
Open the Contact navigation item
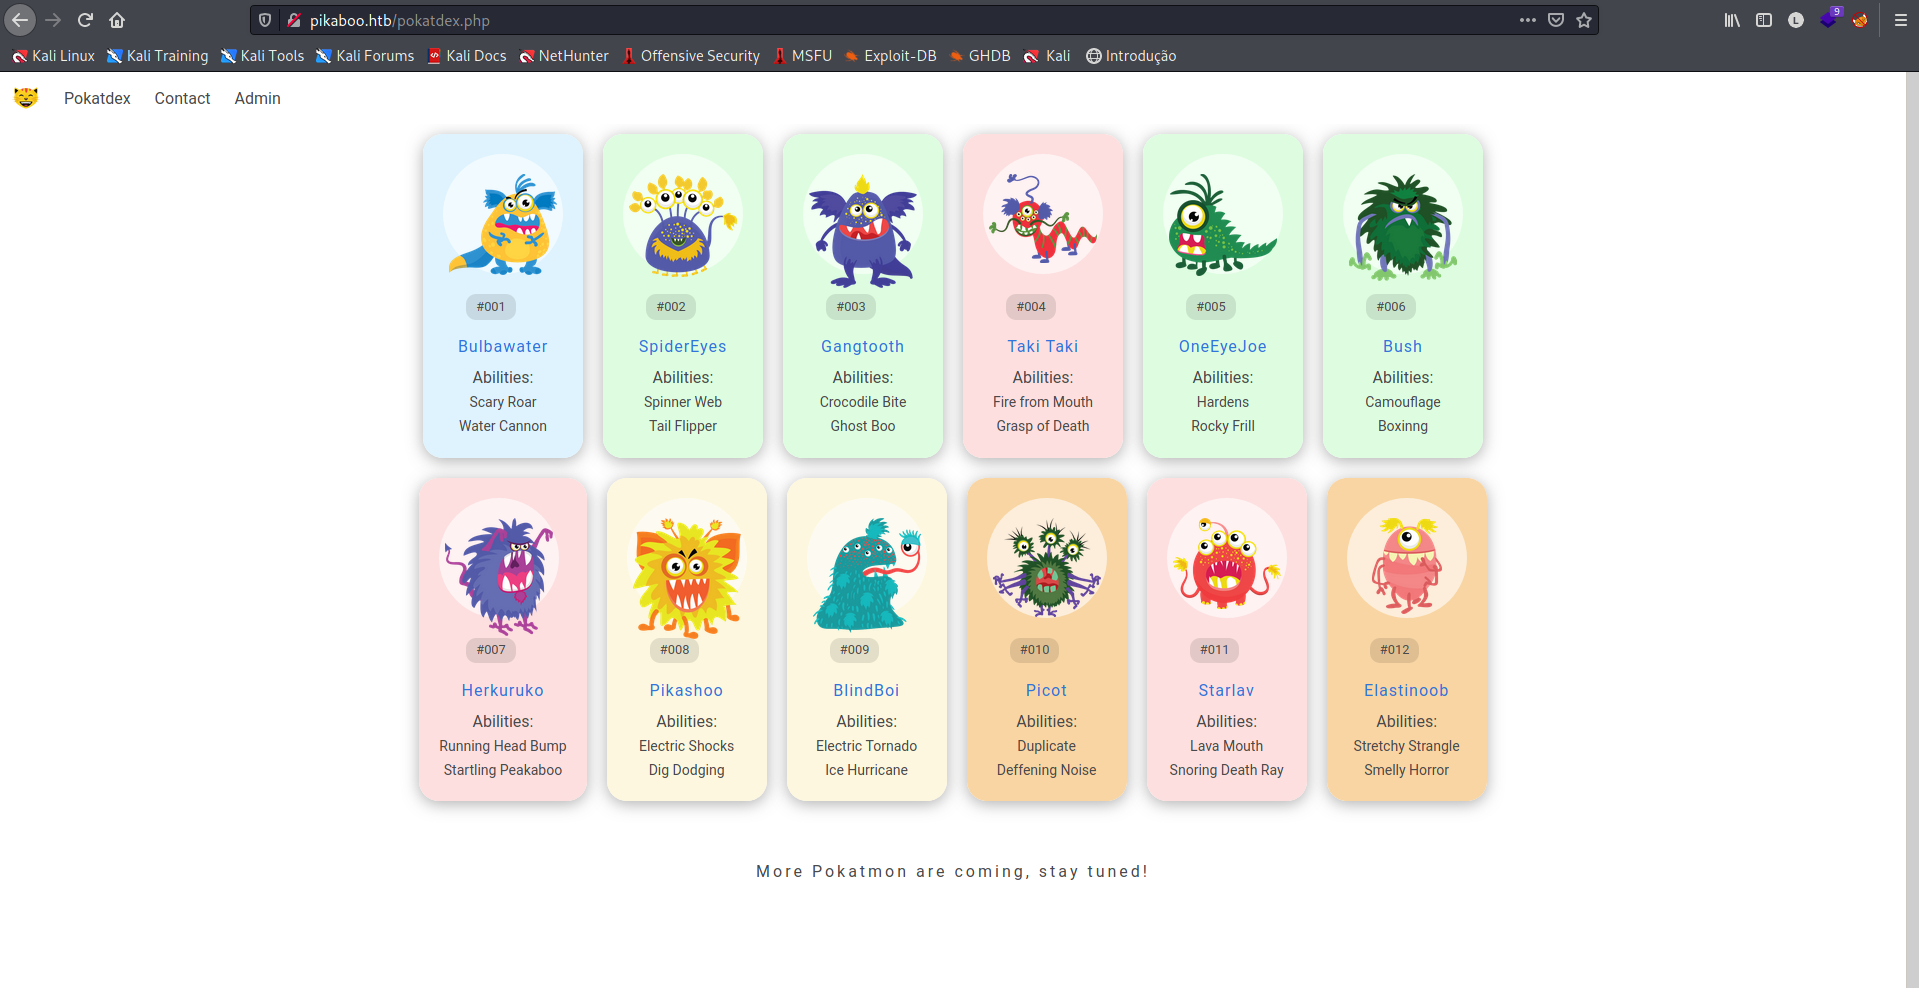(x=182, y=98)
